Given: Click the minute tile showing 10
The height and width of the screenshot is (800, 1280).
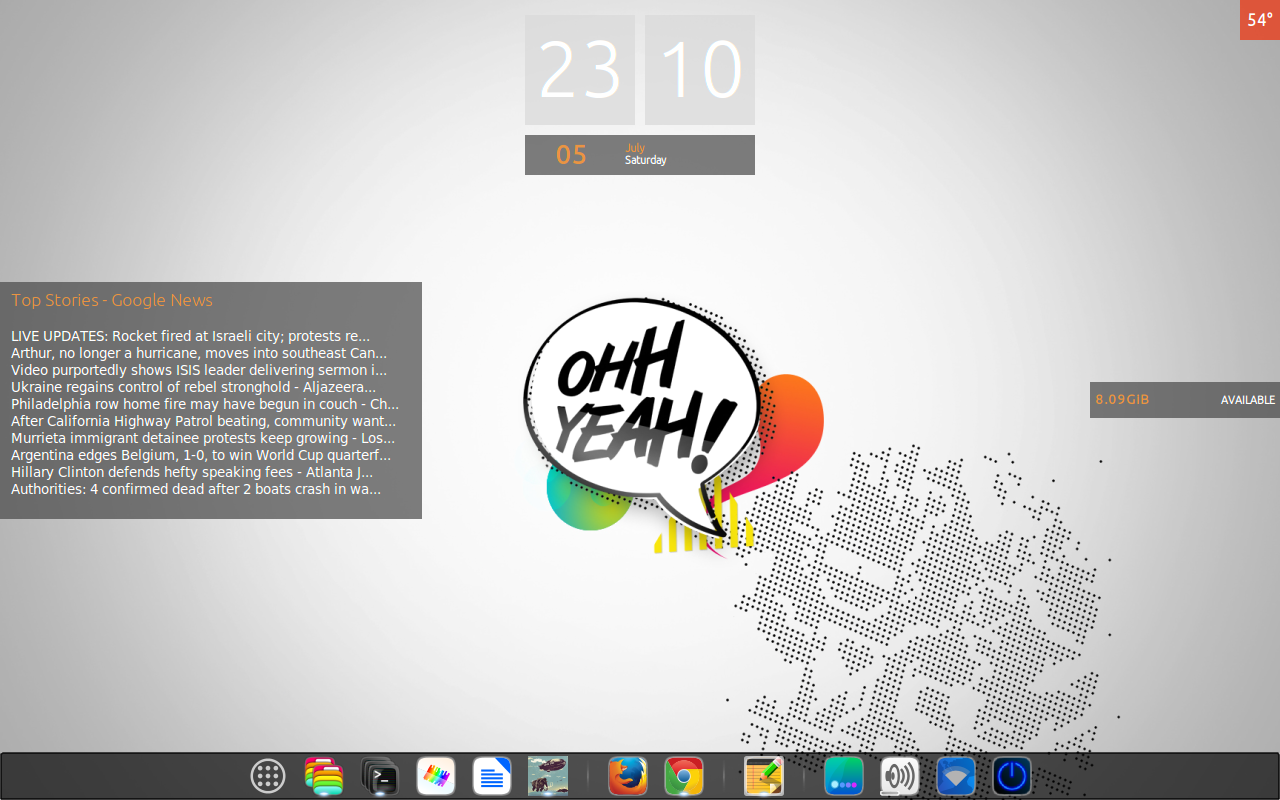Looking at the screenshot, I should tap(700, 70).
